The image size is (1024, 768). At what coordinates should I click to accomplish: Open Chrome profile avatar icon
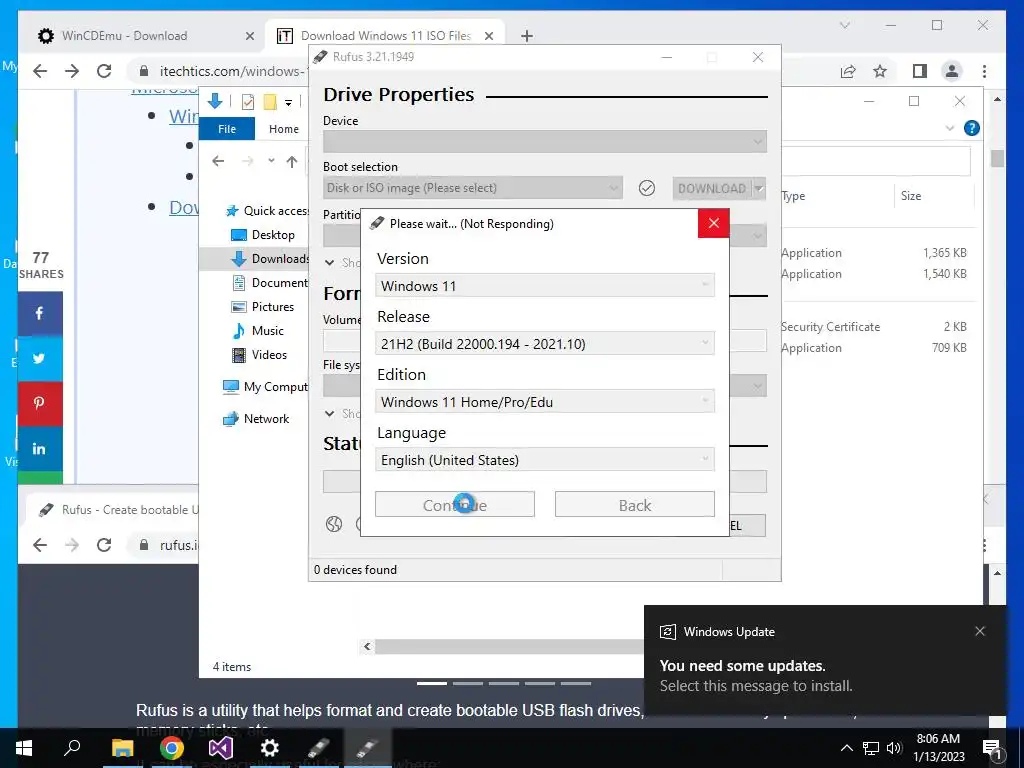952,71
